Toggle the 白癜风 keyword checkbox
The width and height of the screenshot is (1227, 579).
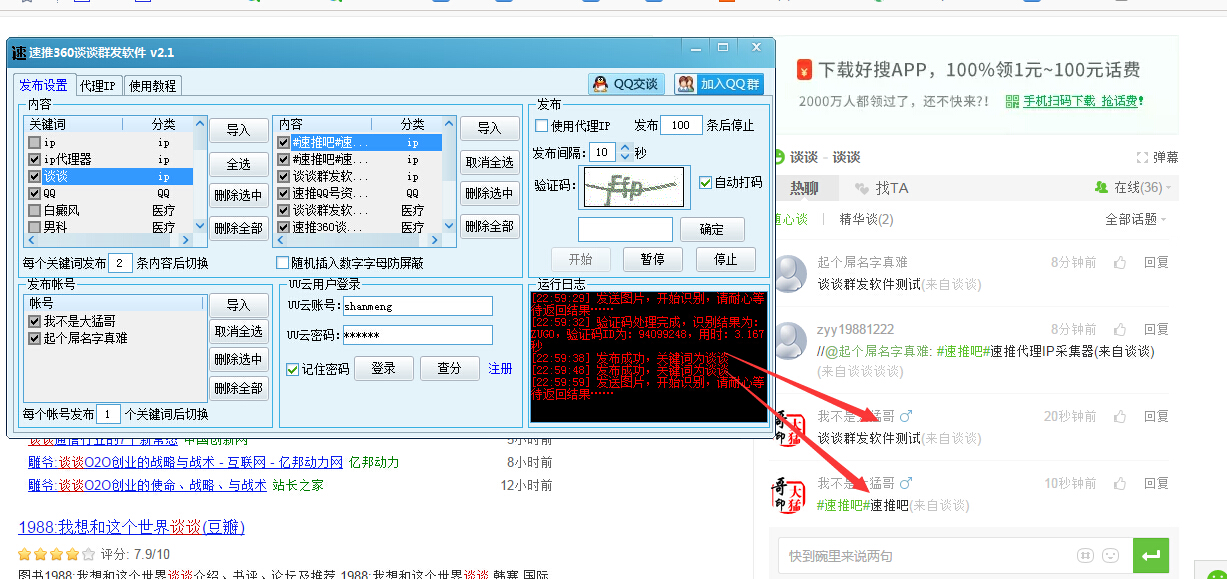click(x=35, y=211)
